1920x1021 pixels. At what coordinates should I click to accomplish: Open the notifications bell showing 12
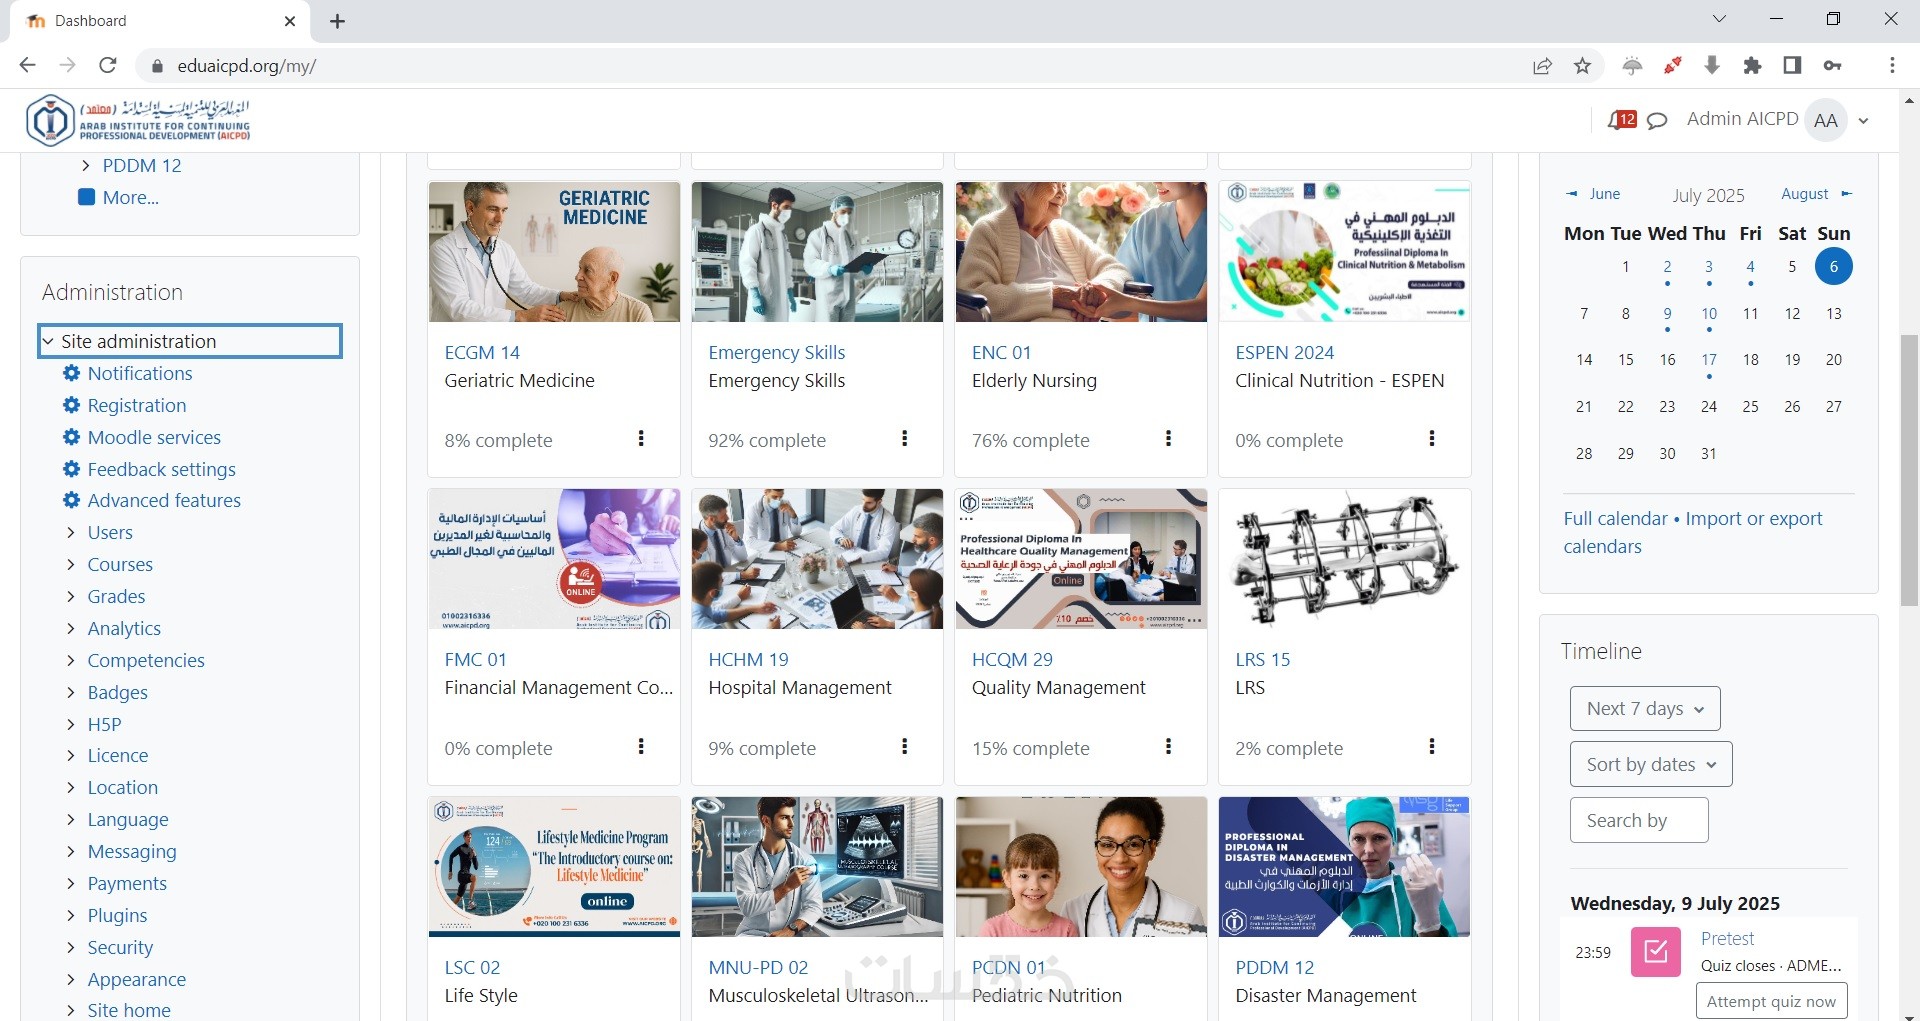[x=1622, y=120]
